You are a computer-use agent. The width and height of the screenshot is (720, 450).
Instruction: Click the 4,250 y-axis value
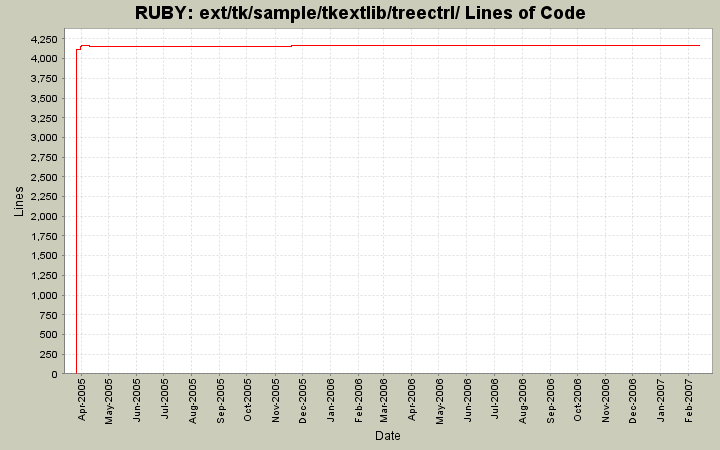pyautogui.click(x=44, y=39)
